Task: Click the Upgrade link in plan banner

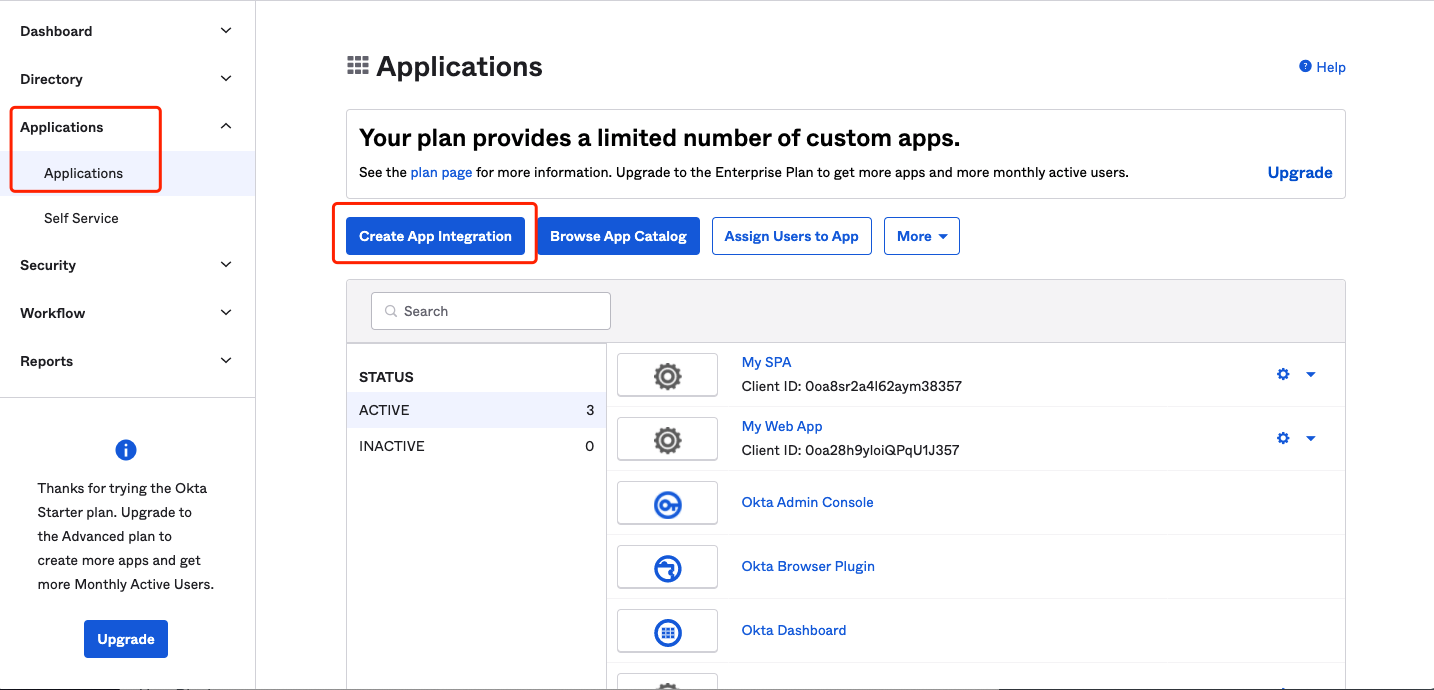Action: tap(1300, 173)
